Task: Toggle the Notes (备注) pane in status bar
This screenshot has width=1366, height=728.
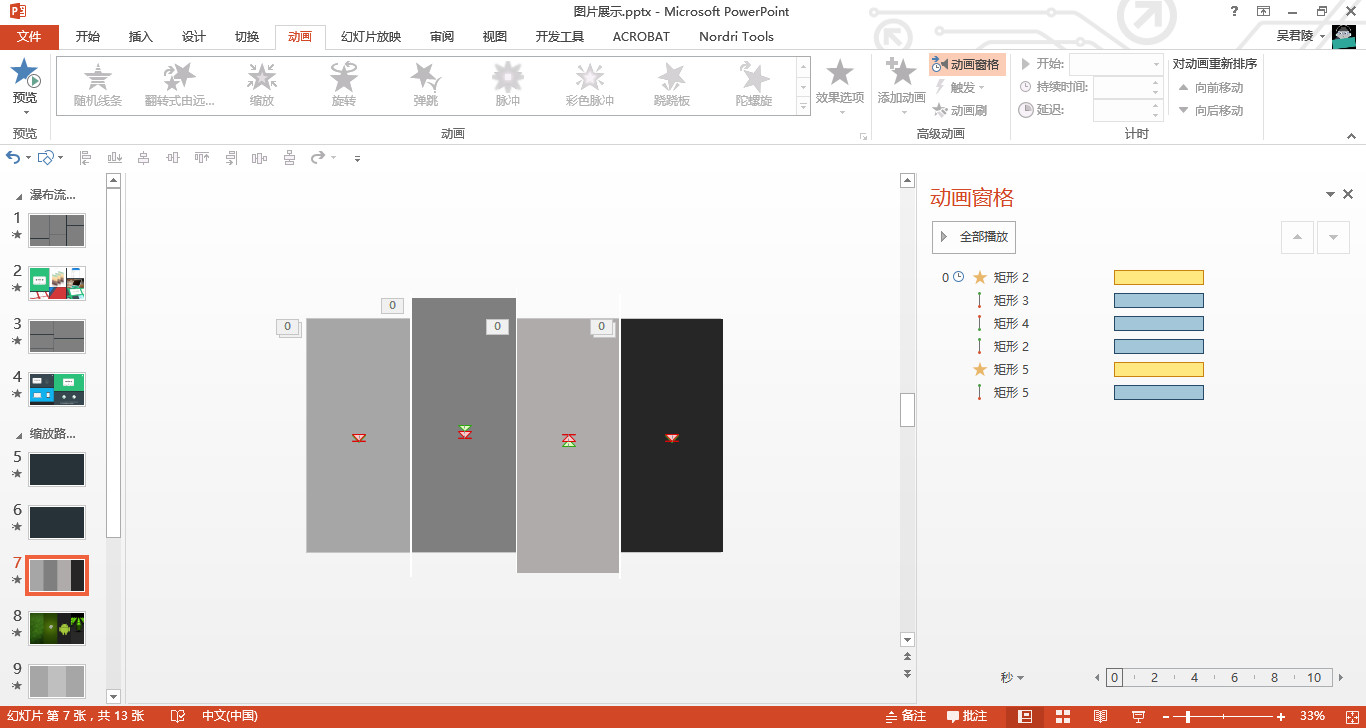Action: [x=905, y=716]
